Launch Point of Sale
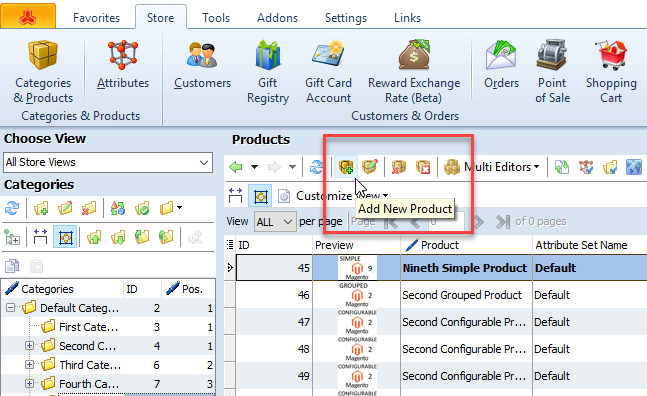This screenshot has width=647, height=396. coord(553,71)
